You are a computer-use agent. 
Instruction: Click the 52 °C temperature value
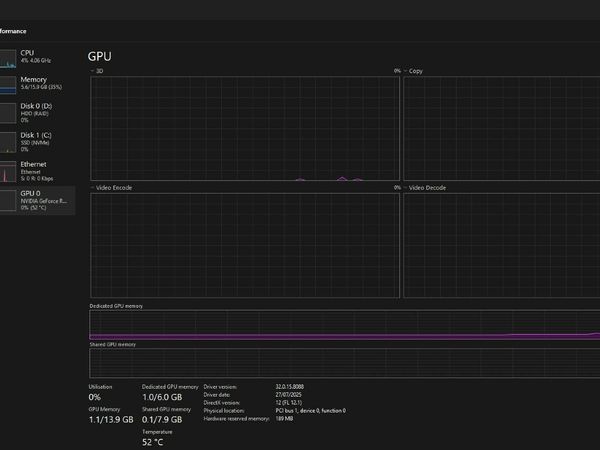tap(152, 441)
